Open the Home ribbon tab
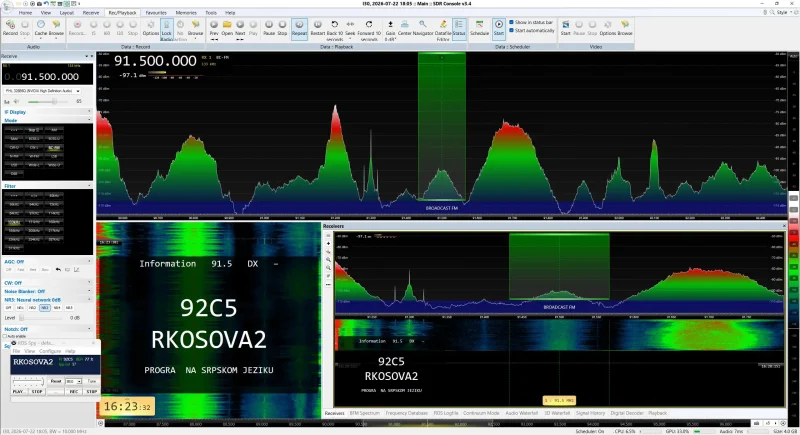 click(26, 13)
